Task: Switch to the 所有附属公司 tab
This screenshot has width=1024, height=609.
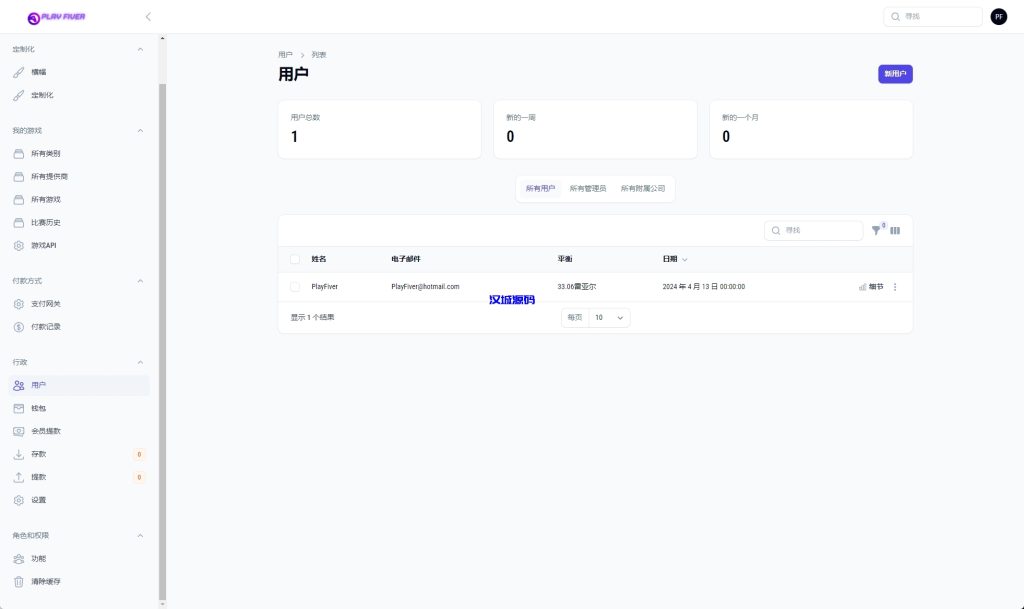Action: coord(642,188)
